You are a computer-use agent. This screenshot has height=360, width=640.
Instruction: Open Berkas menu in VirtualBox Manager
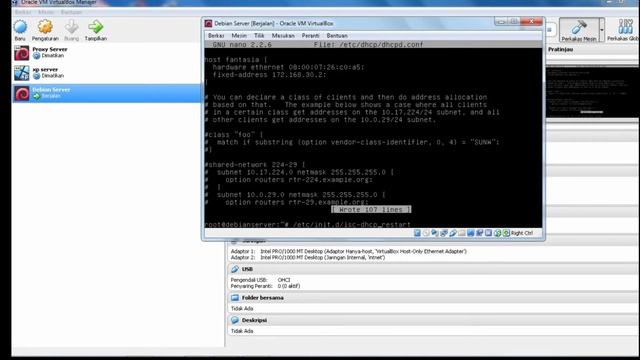pyautogui.click(x=23, y=12)
